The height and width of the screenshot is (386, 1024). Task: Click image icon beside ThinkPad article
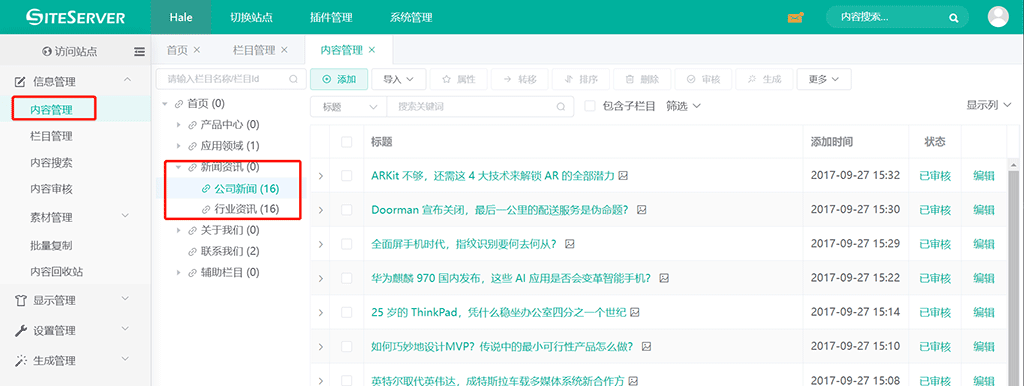click(x=635, y=312)
